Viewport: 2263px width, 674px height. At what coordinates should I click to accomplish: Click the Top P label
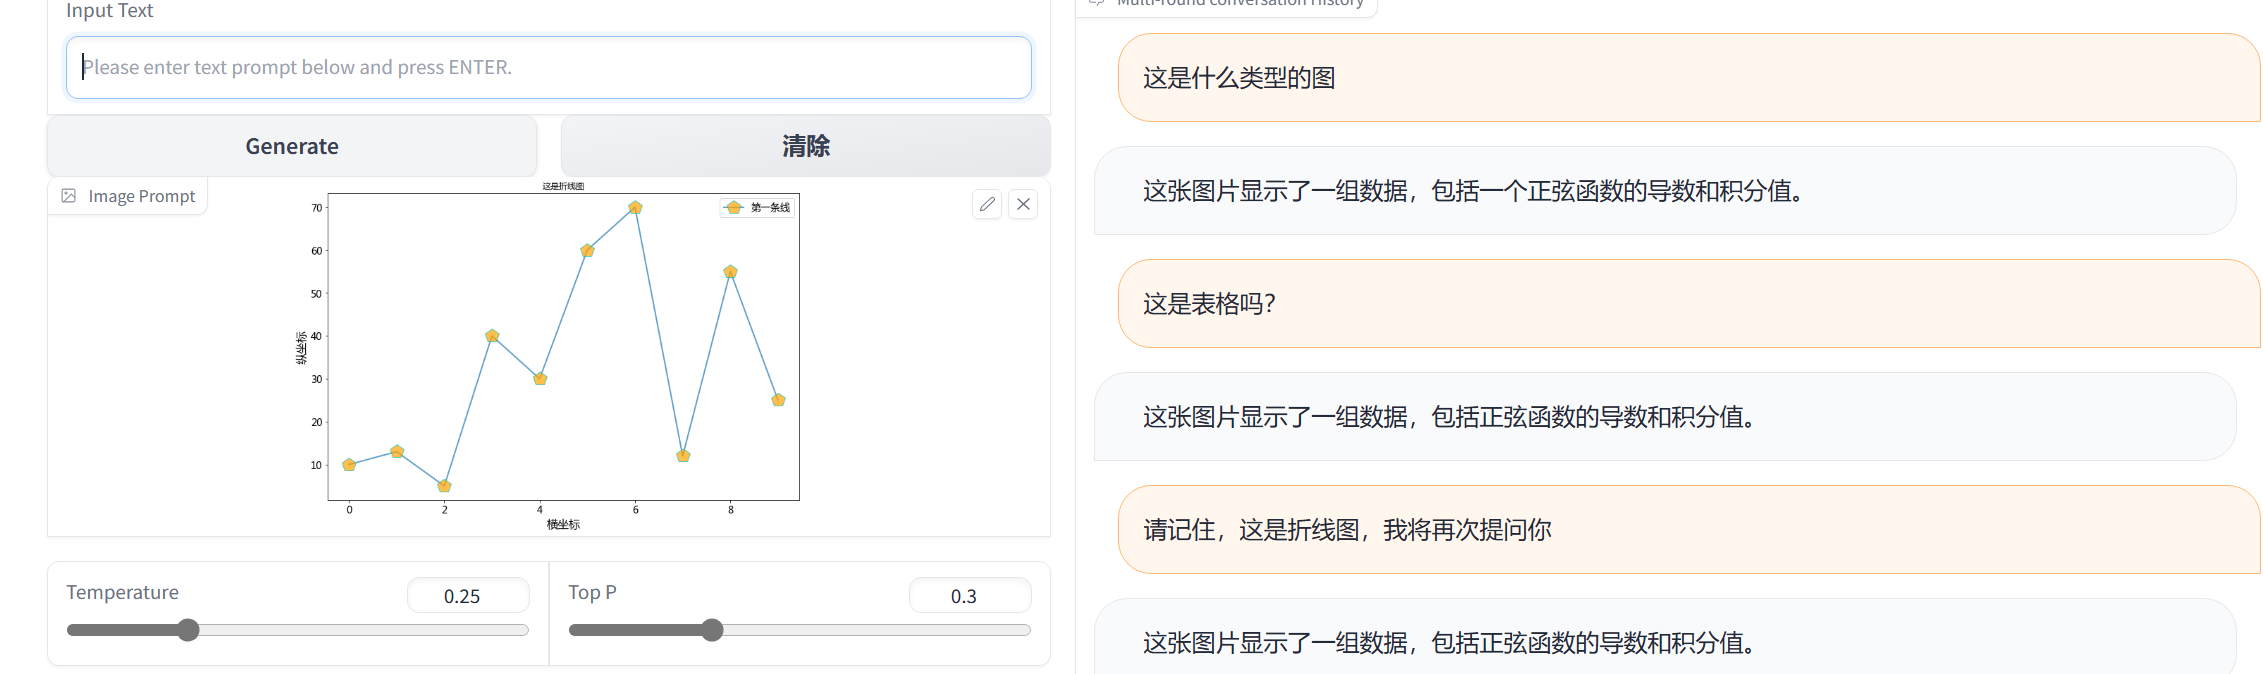592,592
